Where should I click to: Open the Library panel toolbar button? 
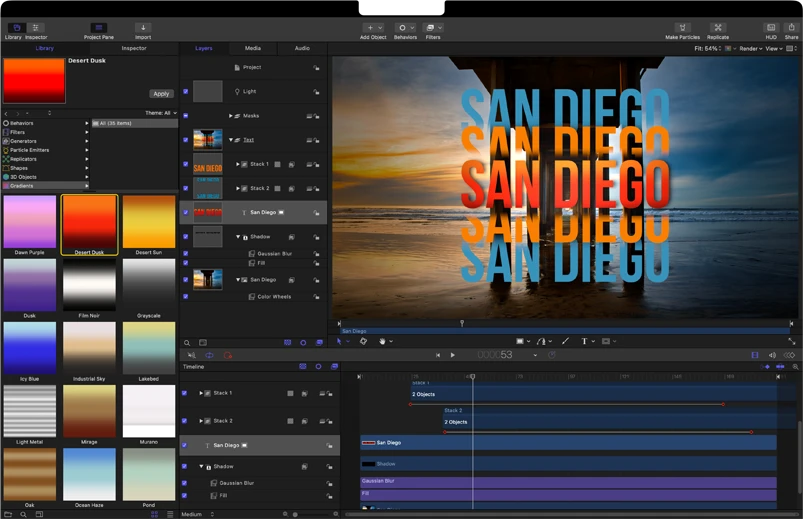(x=16, y=28)
